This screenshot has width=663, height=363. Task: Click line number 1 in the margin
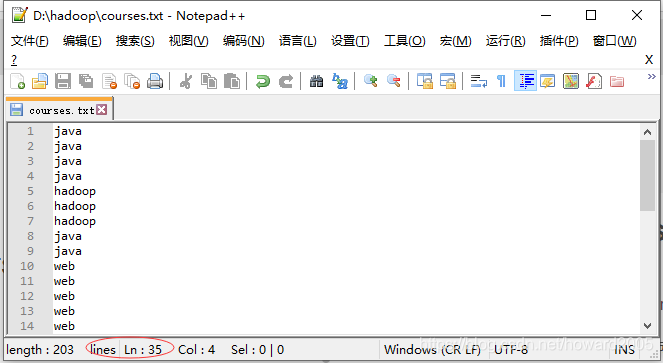click(30, 131)
